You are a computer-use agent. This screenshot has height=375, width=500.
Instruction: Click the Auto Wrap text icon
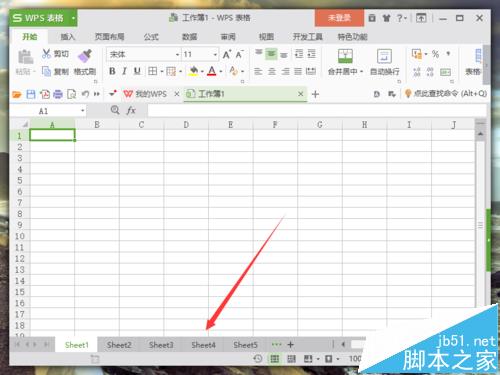pyautogui.click(x=384, y=56)
